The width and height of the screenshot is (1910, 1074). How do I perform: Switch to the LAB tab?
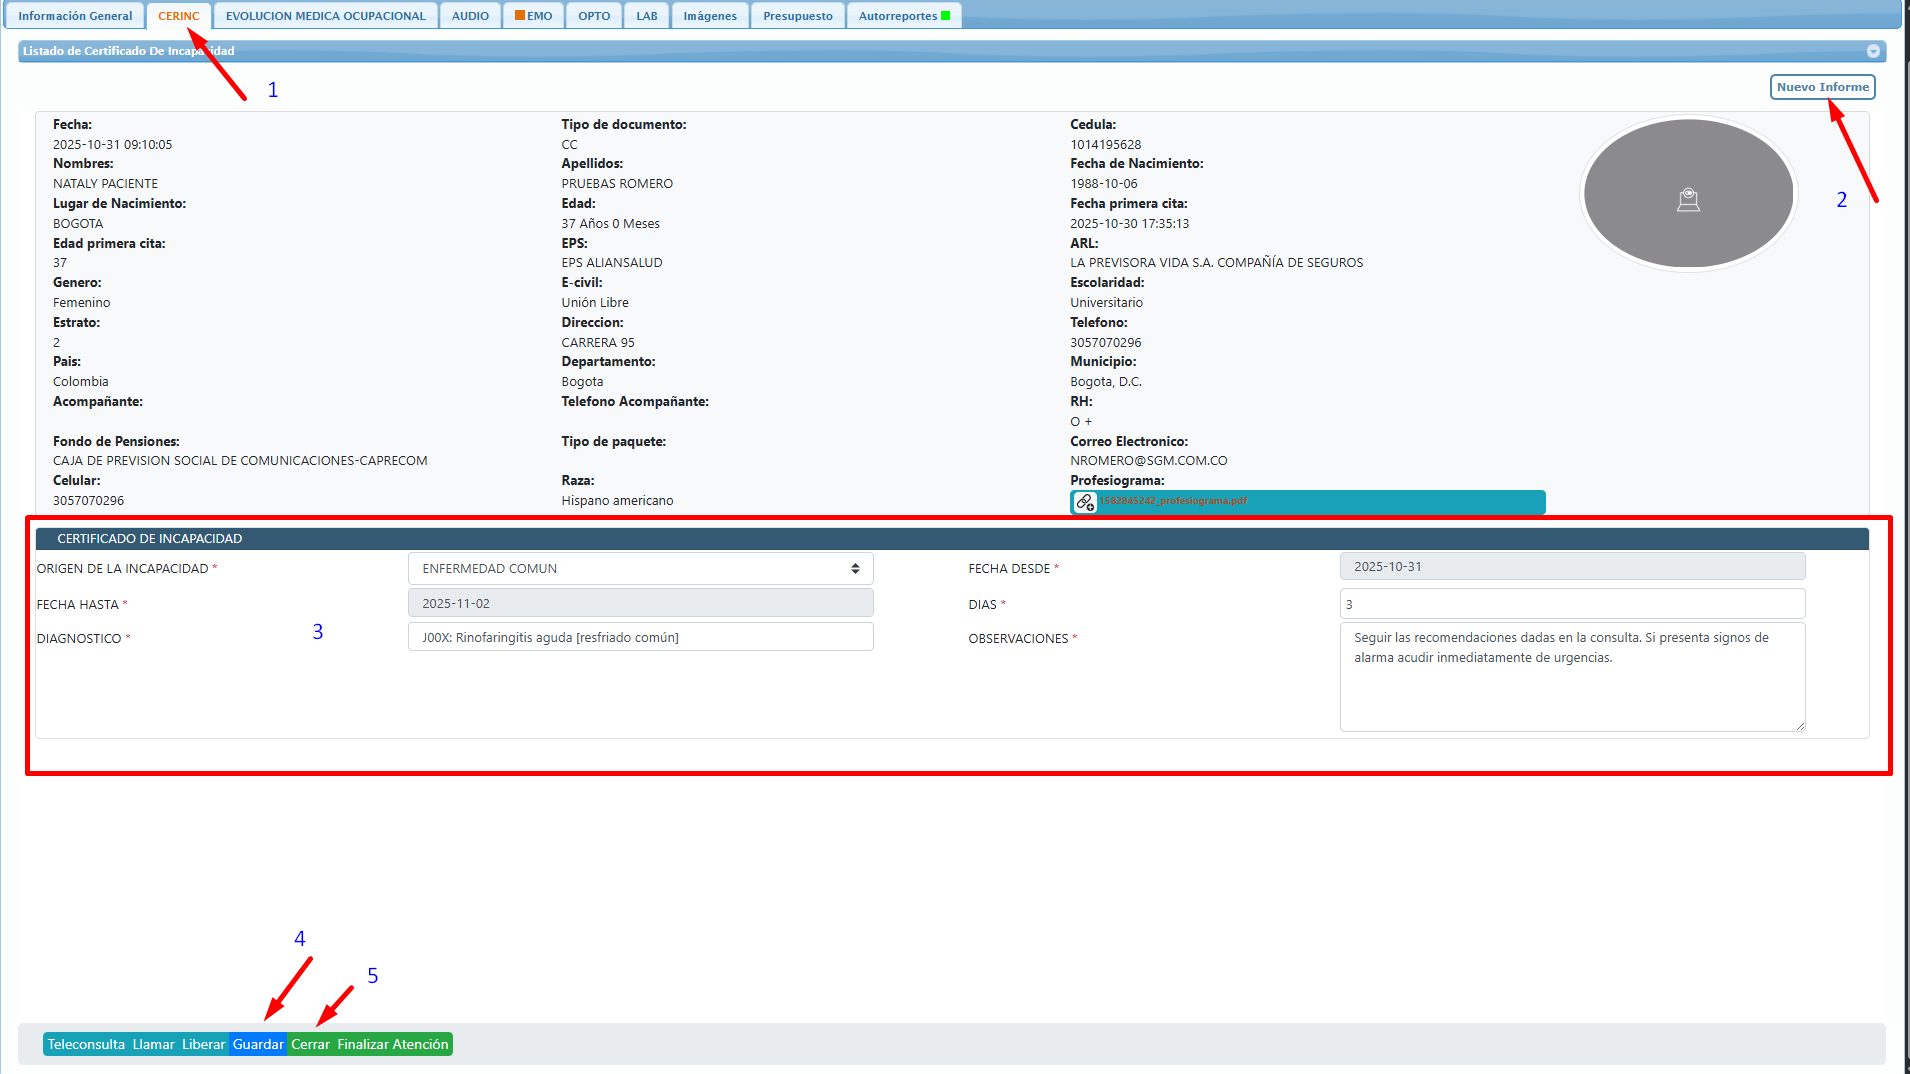click(x=647, y=16)
